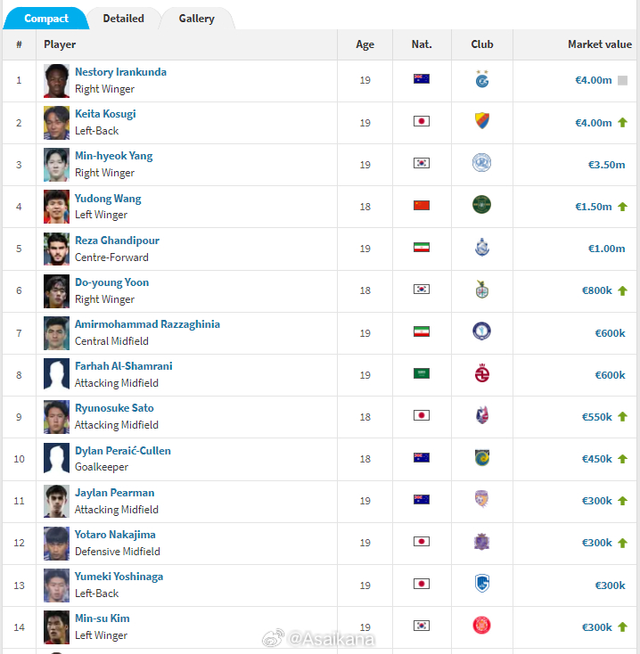Click club crest next to Ryunosuke Sato

(482, 416)
